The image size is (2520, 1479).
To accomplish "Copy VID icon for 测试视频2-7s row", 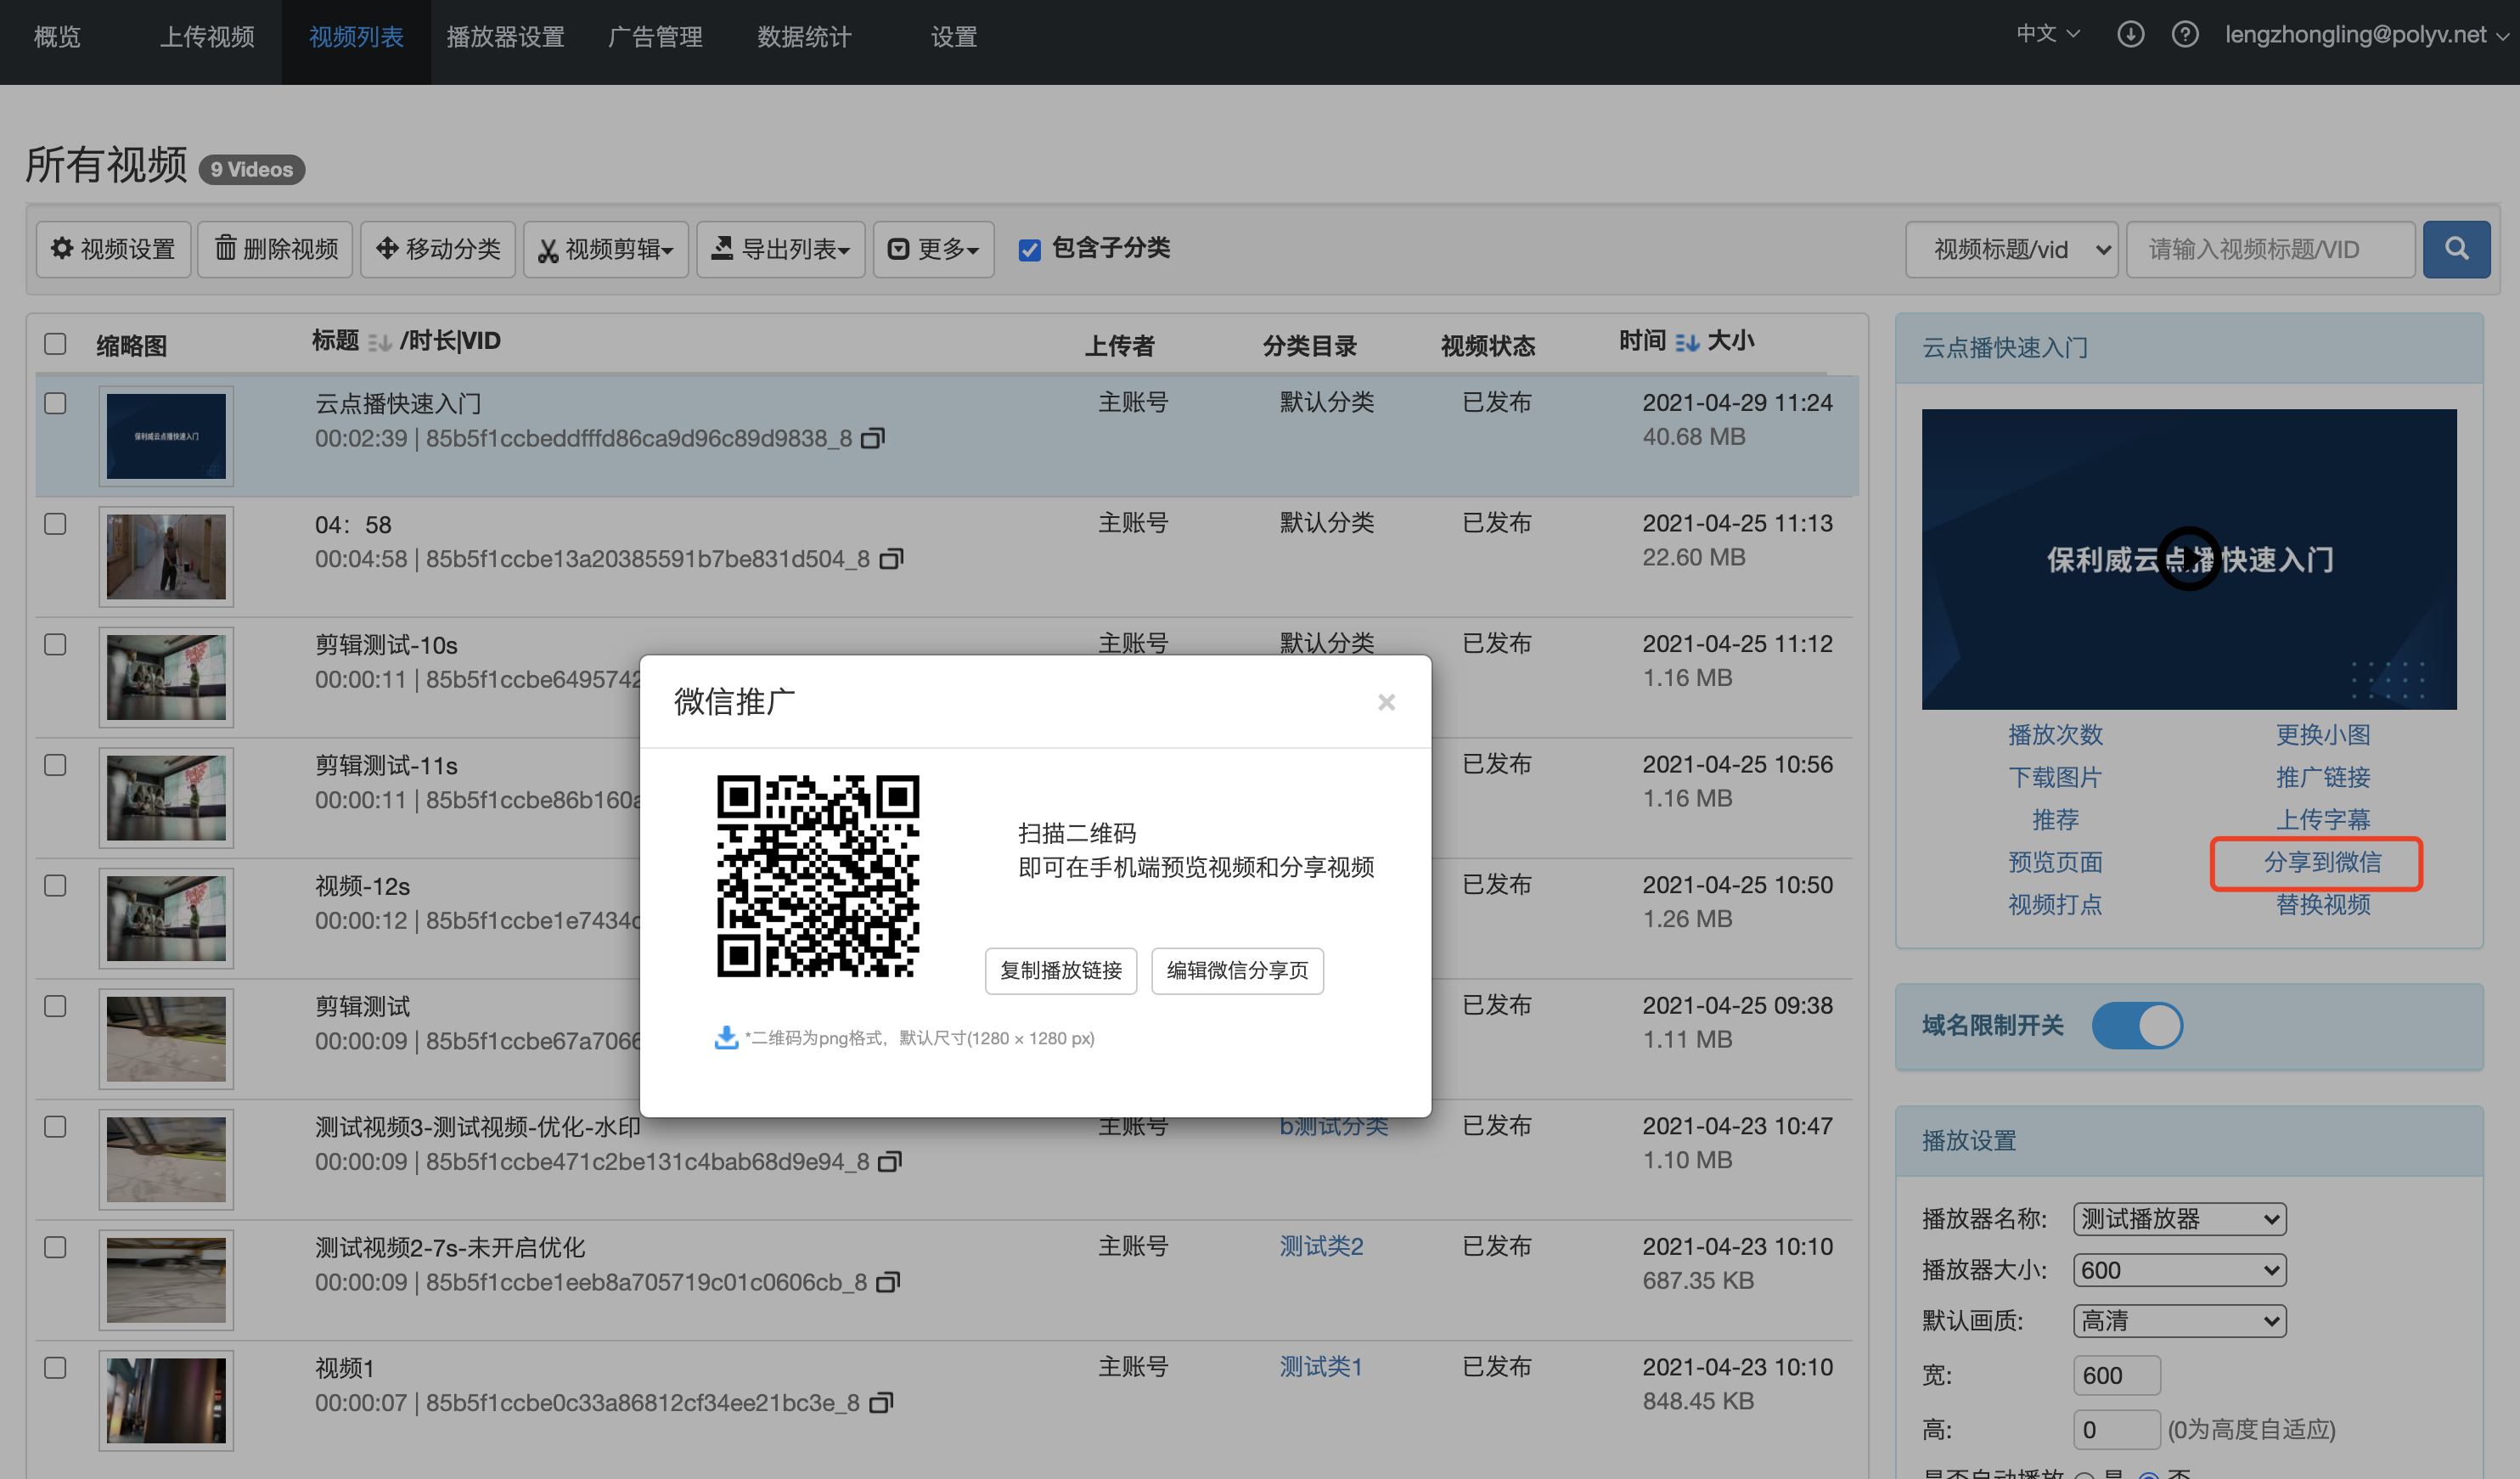I will pyautogui.click(x=888, y=1282).
